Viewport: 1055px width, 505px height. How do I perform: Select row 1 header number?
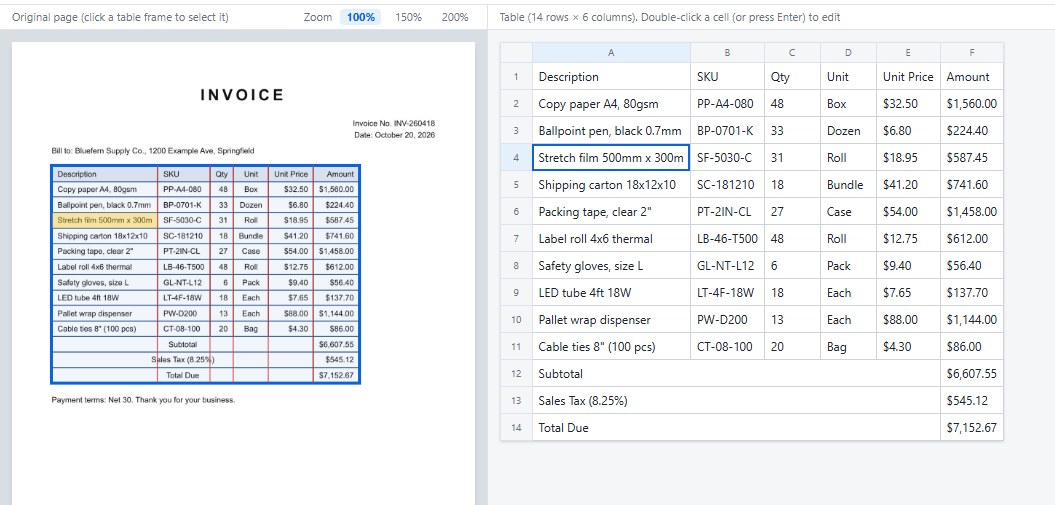[x=516, y=77]
